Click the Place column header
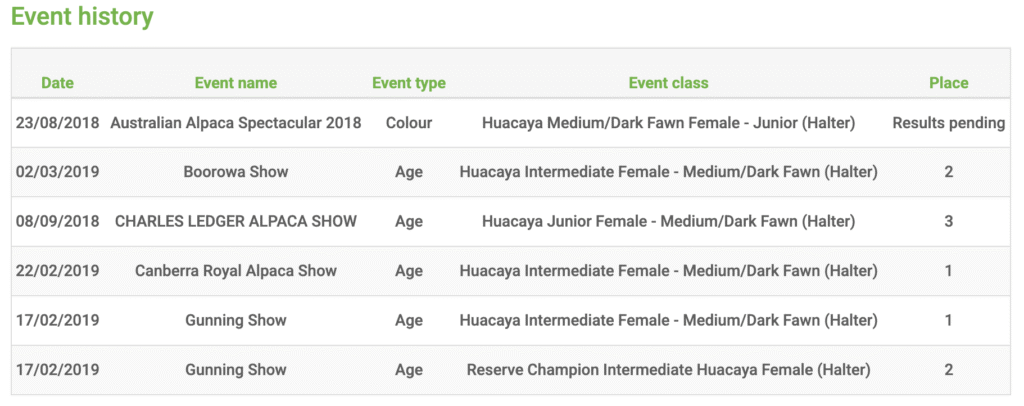 click(949, 83)
